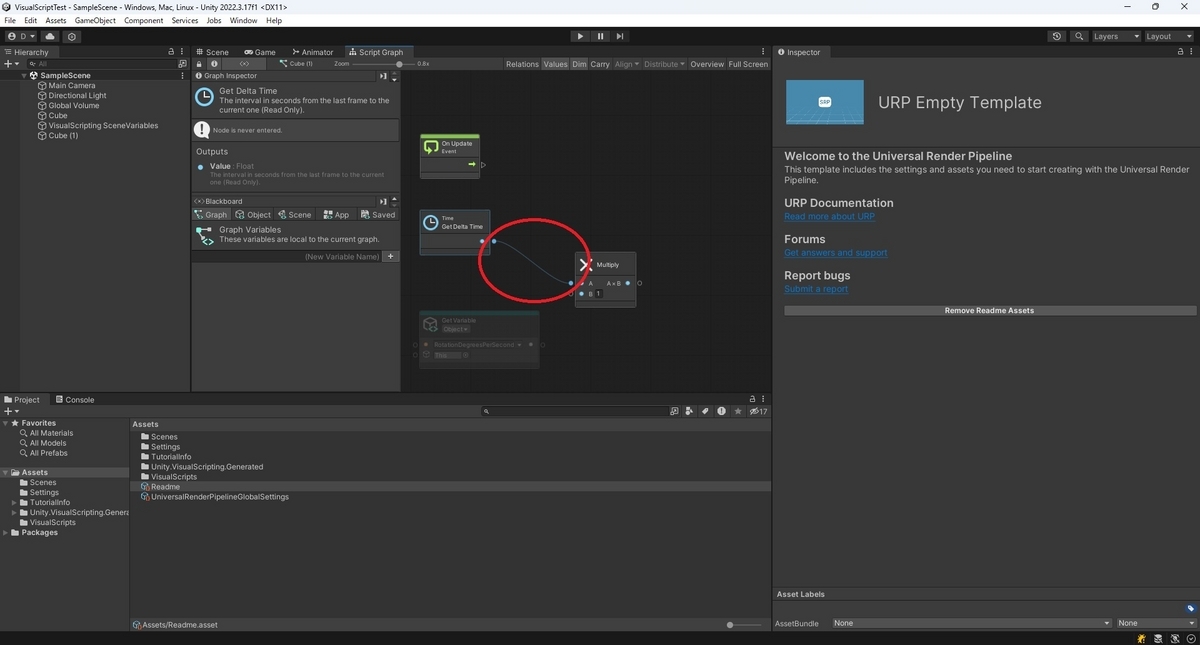Image resolution: width=1200 pixels, height=645 pixels.
Task: Start Play mode
Action: pyautogui.click(x=580, y=36)
